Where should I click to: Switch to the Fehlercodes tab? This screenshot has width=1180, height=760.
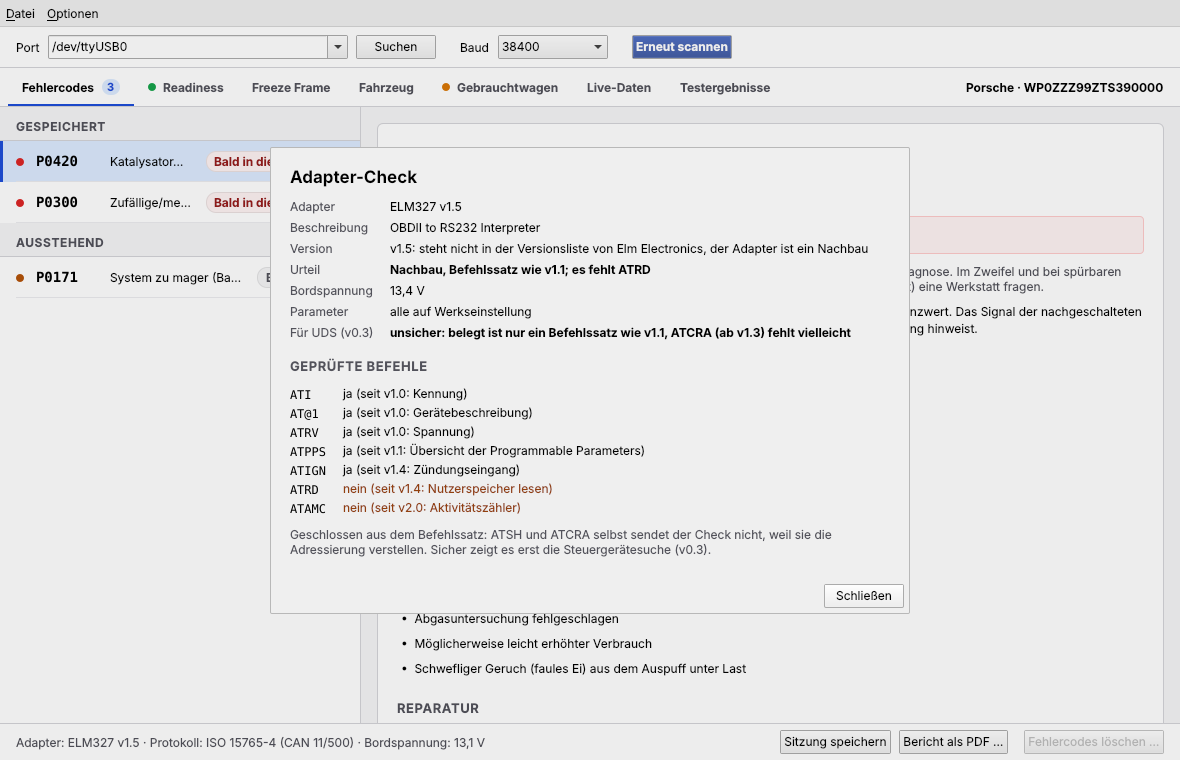point(70,87)
